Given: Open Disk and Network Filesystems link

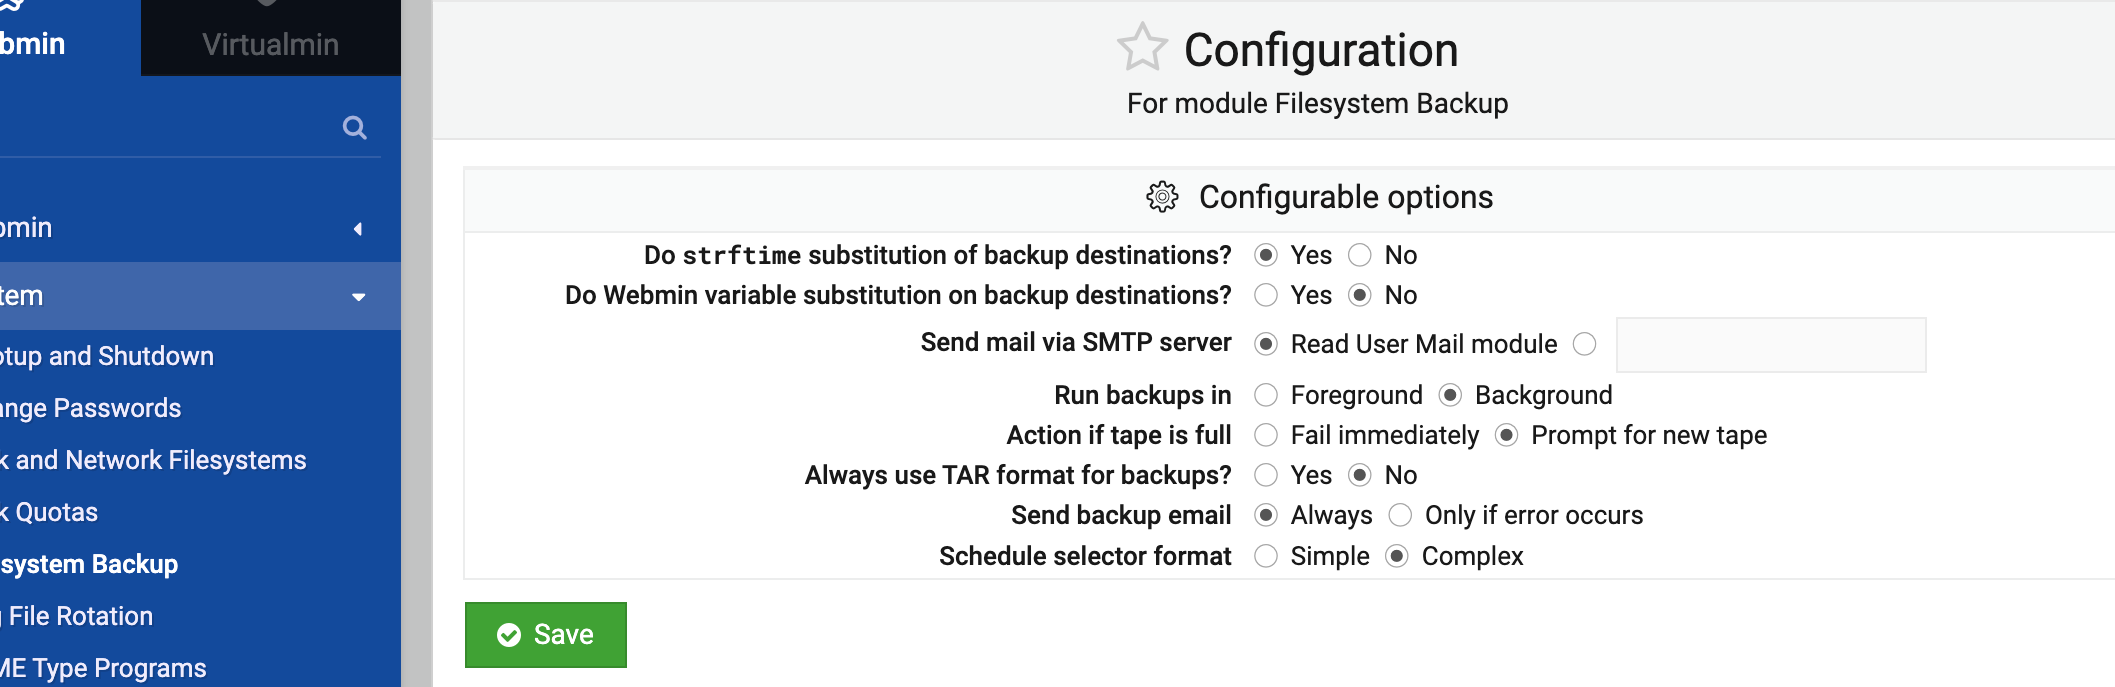Looking at the screenshot, I should [x=153, y=461].
